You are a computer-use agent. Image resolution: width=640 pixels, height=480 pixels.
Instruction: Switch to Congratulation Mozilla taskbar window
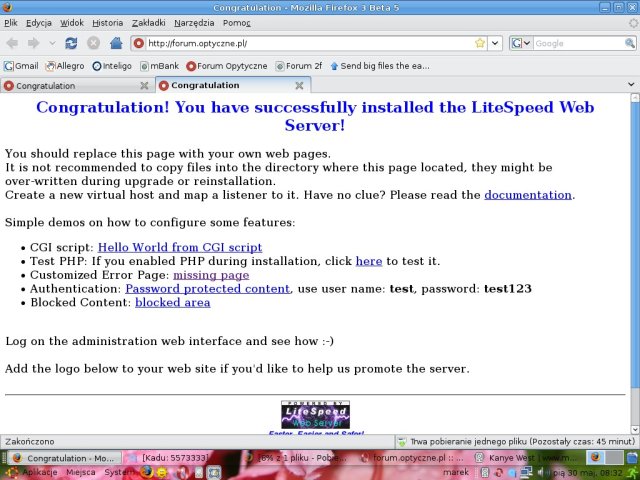[x=65, y=458]
